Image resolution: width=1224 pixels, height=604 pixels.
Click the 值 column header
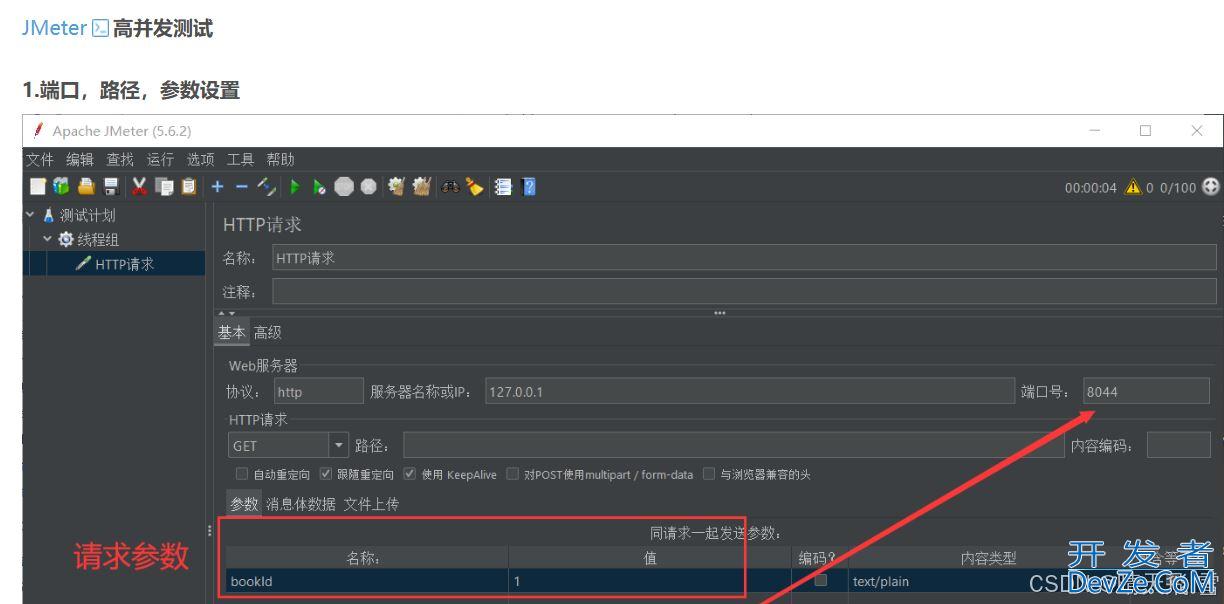click(x=650, y=559)
